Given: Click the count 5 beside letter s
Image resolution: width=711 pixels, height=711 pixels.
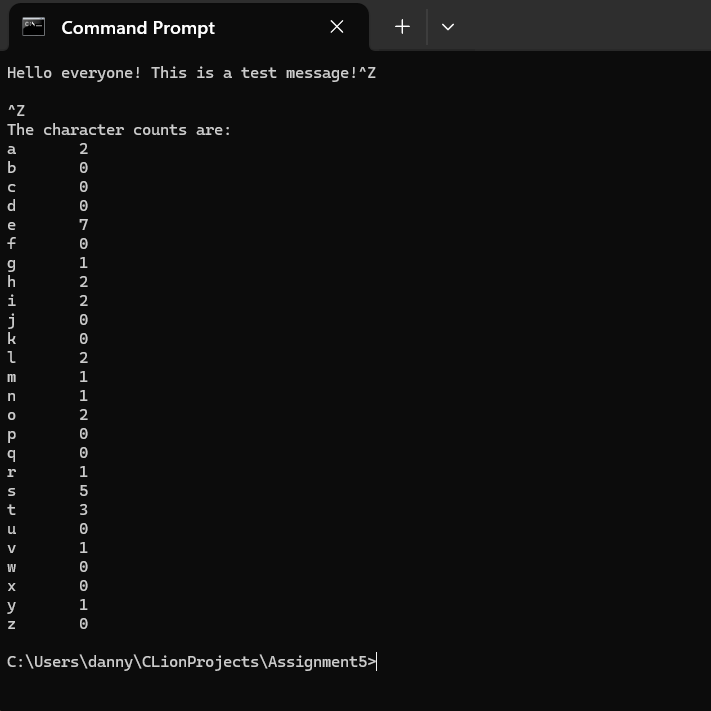Looking at the screenshot, I should coord(84,491).
